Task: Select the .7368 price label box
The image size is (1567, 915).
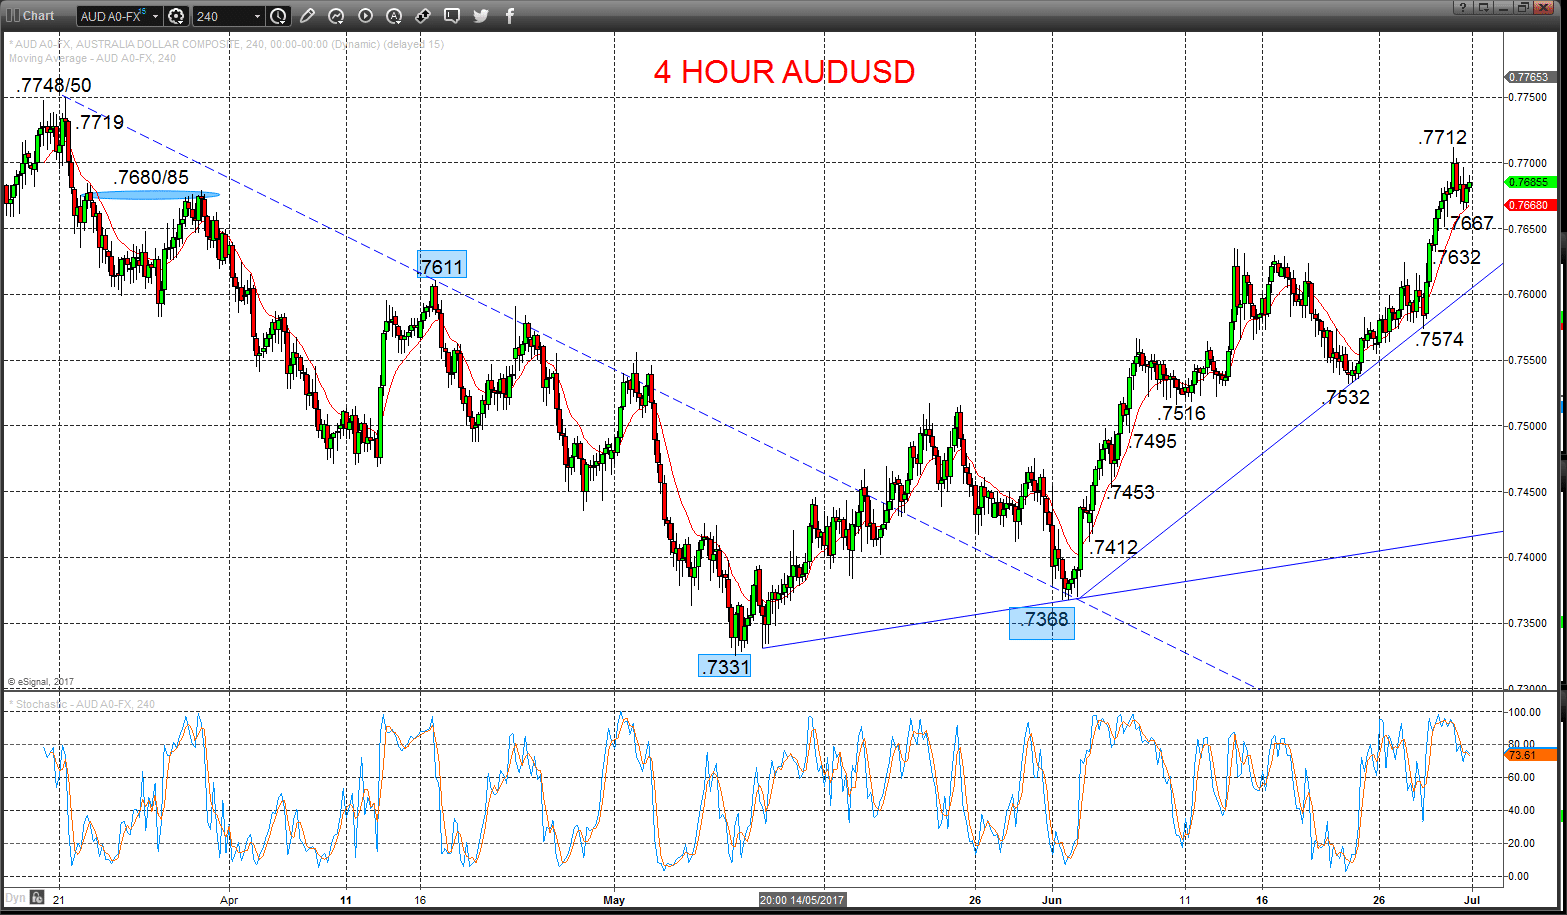Action: 1042,621
